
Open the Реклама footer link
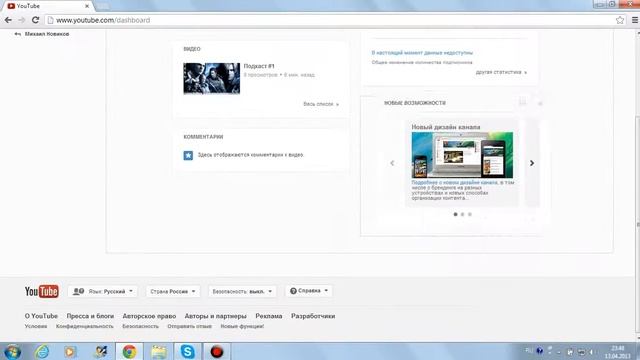tap(269, 316)
